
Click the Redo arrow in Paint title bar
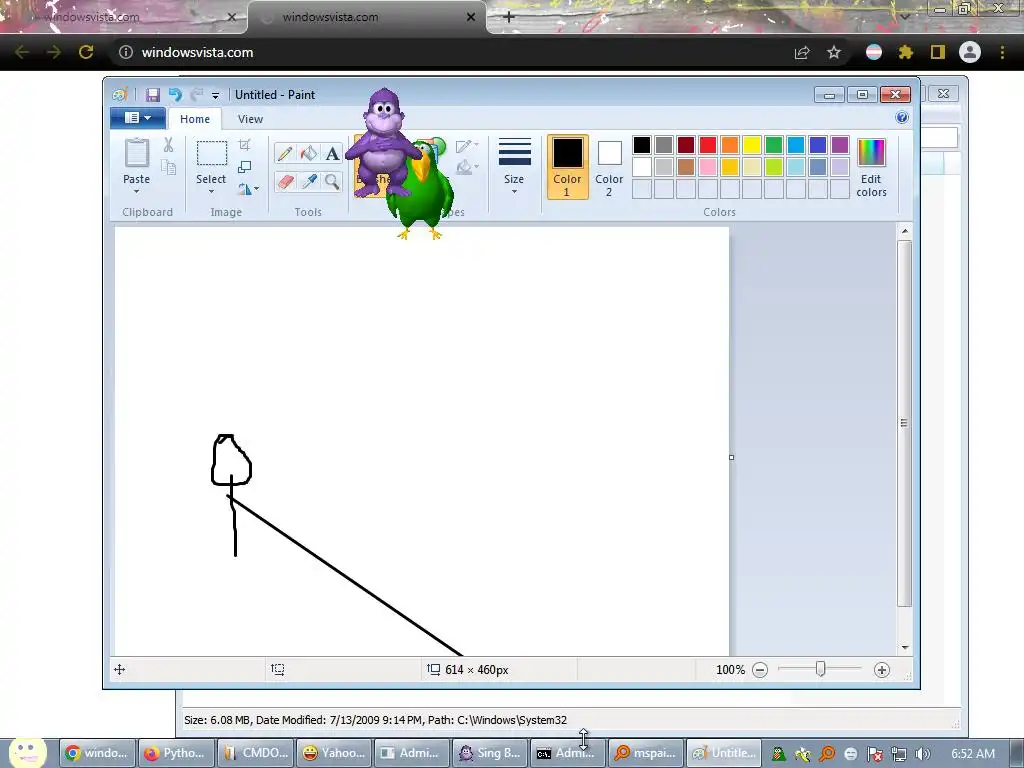point(196,95)
